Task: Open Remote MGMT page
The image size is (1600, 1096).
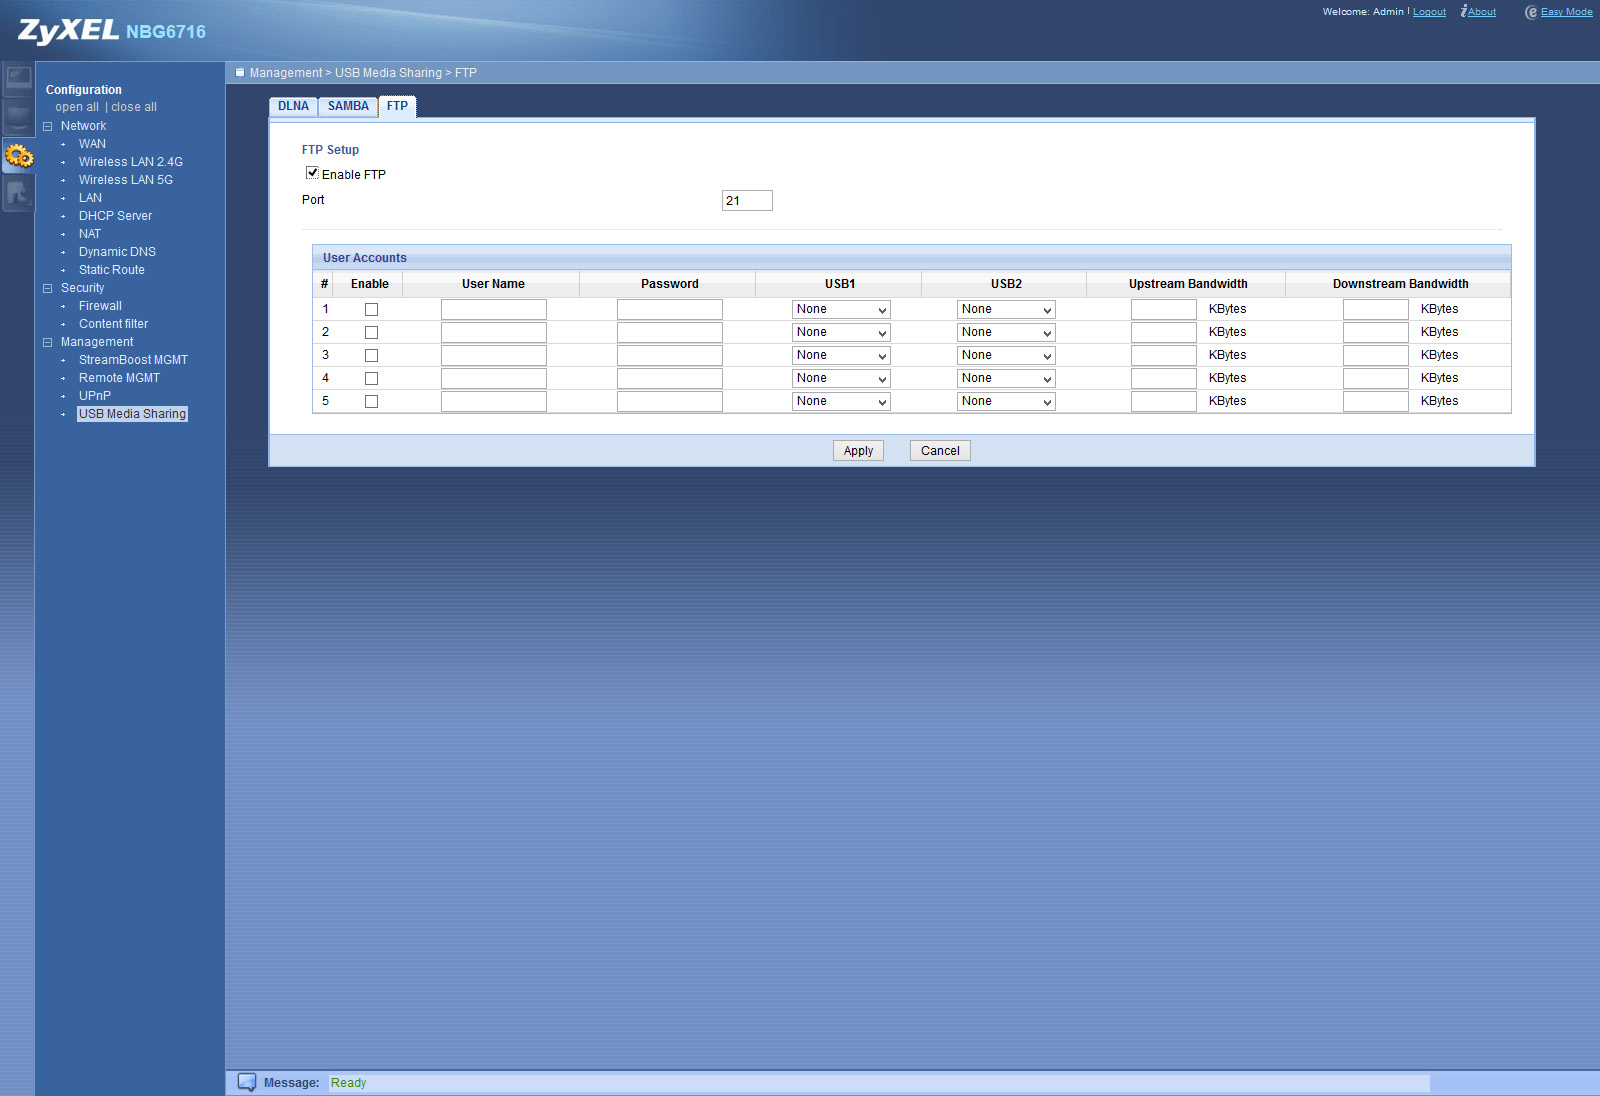Action: [x=119, y=378]
